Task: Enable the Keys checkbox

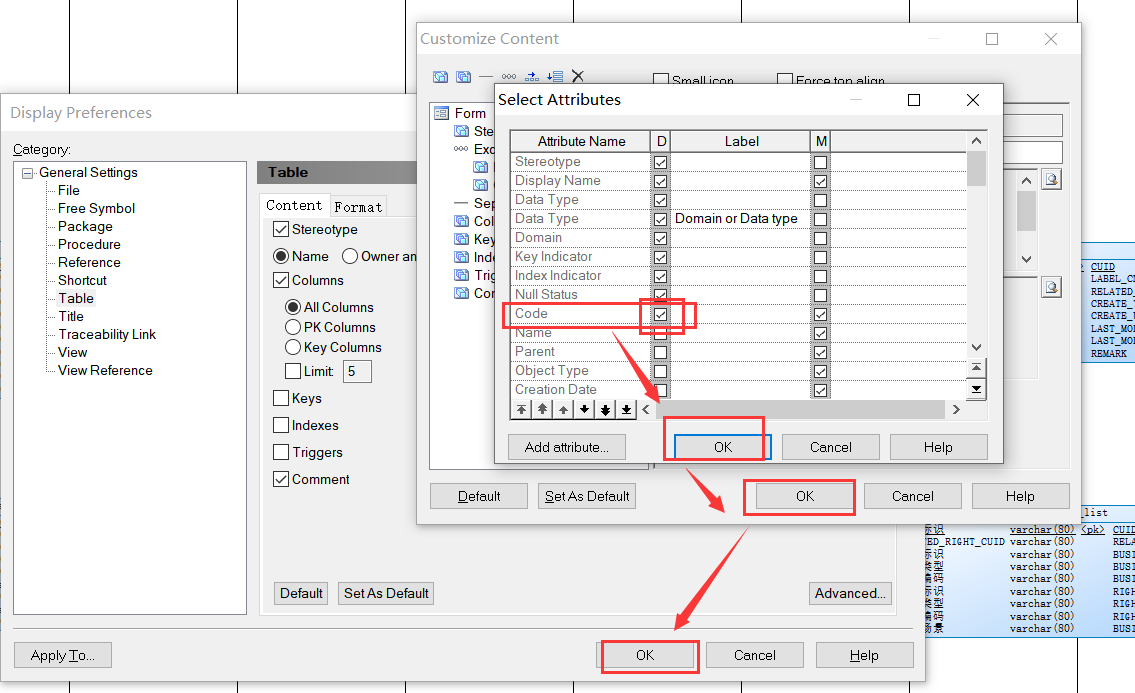Action: click(x=281, y=398)
